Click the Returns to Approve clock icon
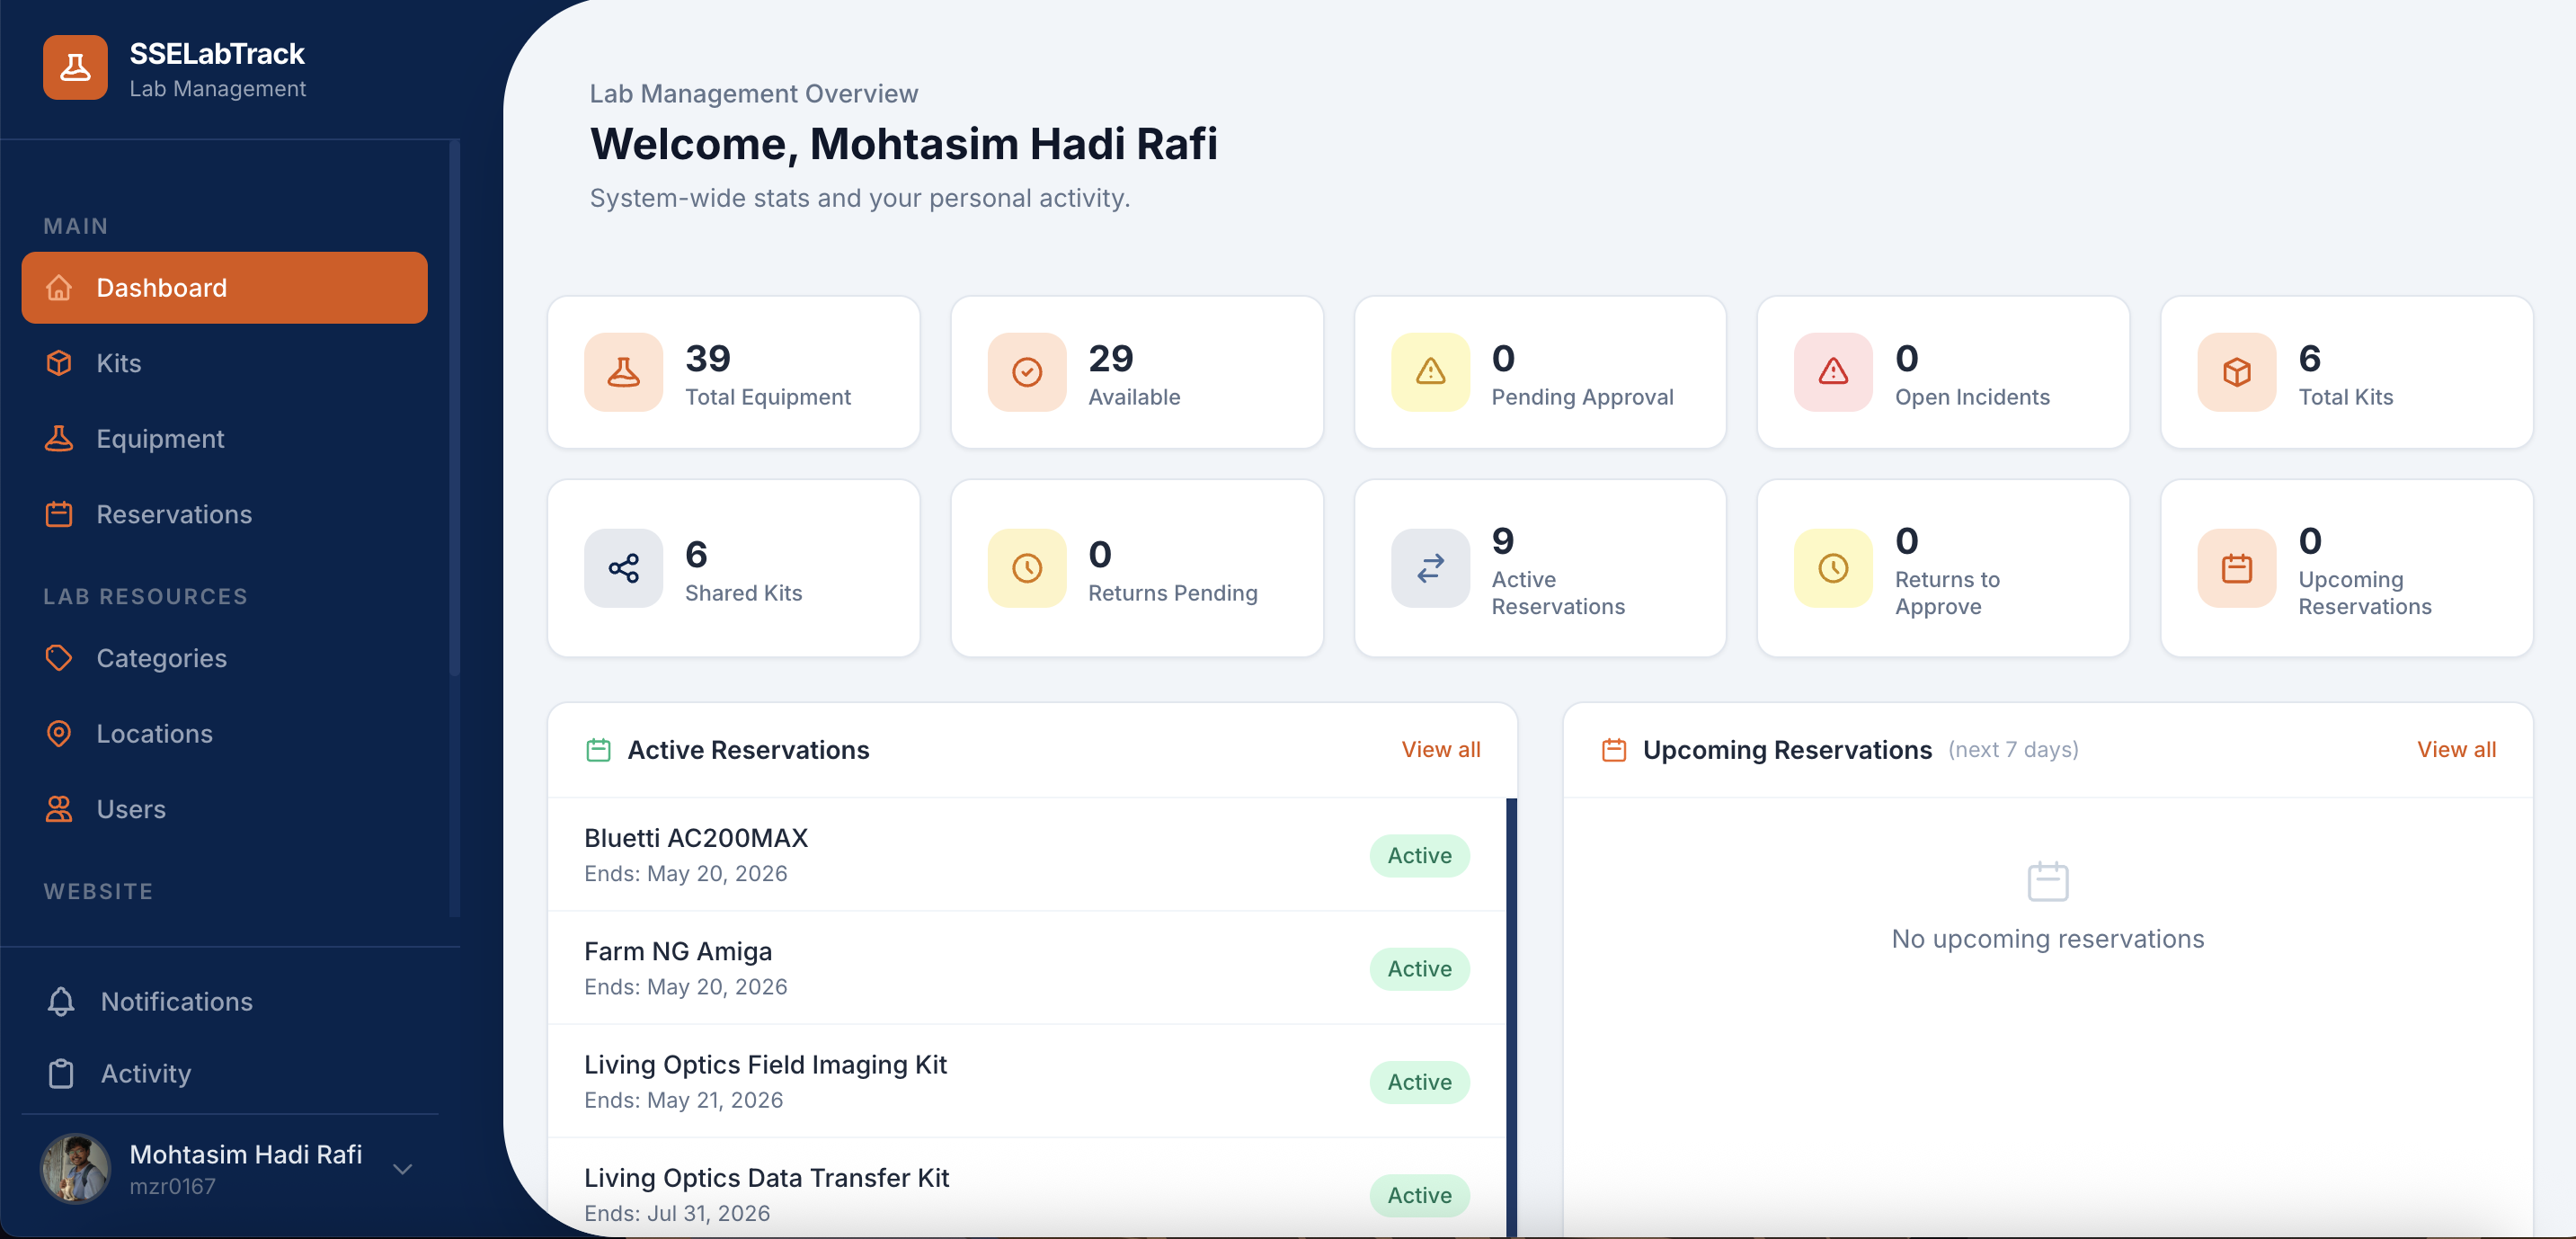This screenshot has width=2576, height=1239. click(x=1833, y=568)
